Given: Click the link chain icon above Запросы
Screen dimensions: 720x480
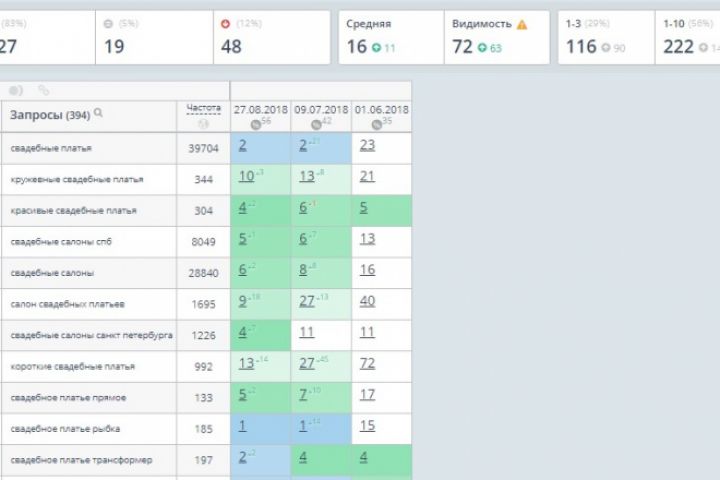Looking at the screenshot, I should pyautogui.click(x=43, y=90).
